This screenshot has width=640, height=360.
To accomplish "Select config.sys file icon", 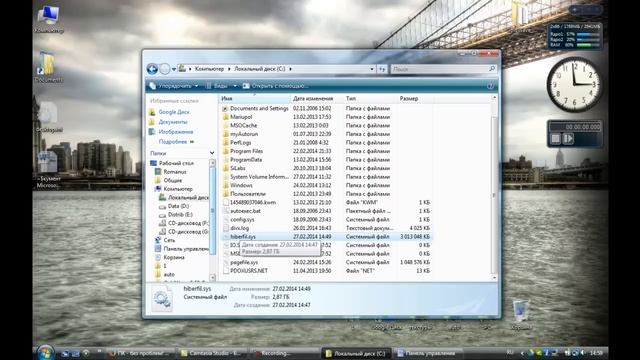I will click(225, 220).
